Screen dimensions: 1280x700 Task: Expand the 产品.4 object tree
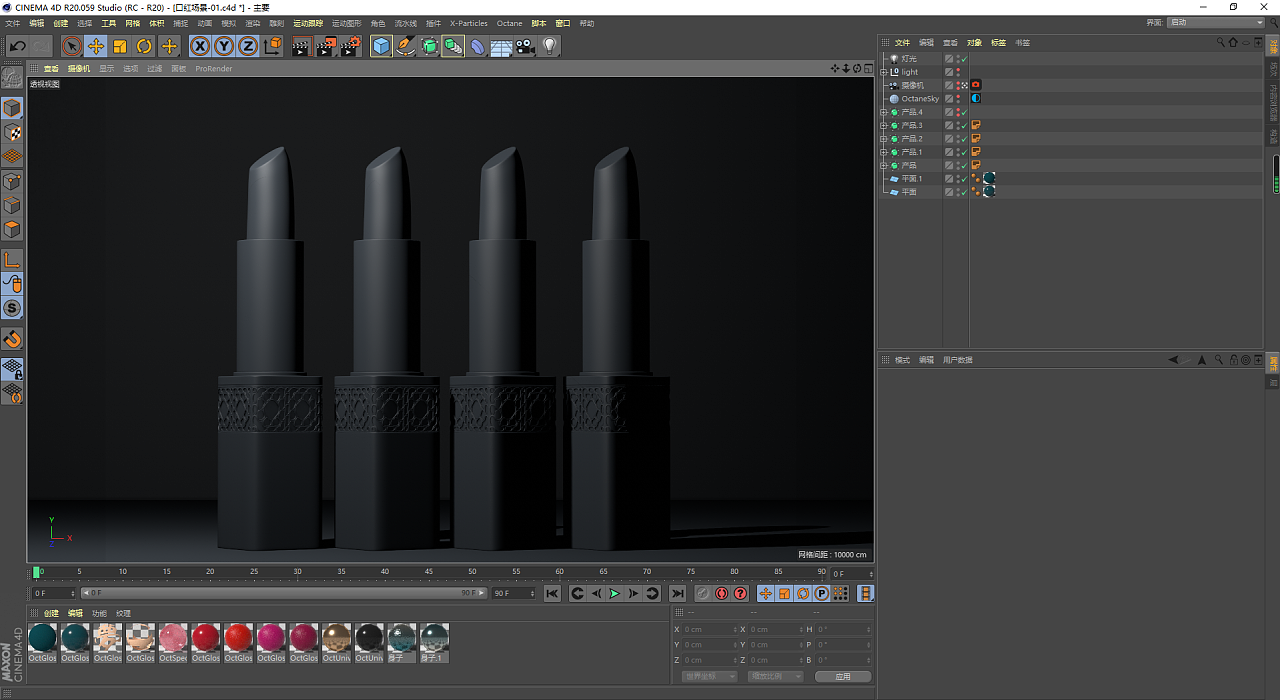pyautogui.click(x=884, y=112)
